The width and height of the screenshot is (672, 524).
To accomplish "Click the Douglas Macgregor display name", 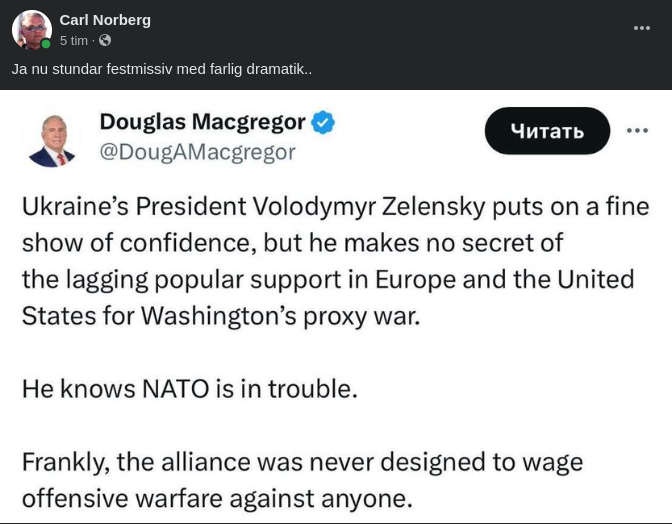I will 202,123.
